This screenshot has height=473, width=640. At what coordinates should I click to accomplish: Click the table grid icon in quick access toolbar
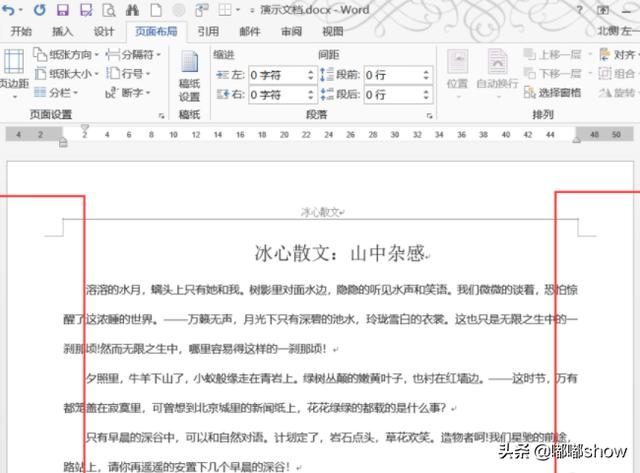(225, 10)
